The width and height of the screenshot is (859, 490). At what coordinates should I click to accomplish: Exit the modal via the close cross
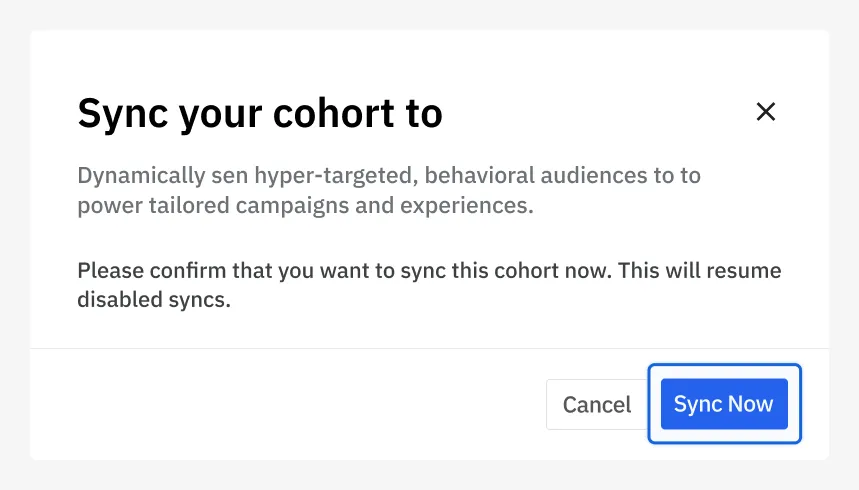click(x=765, y=112)
